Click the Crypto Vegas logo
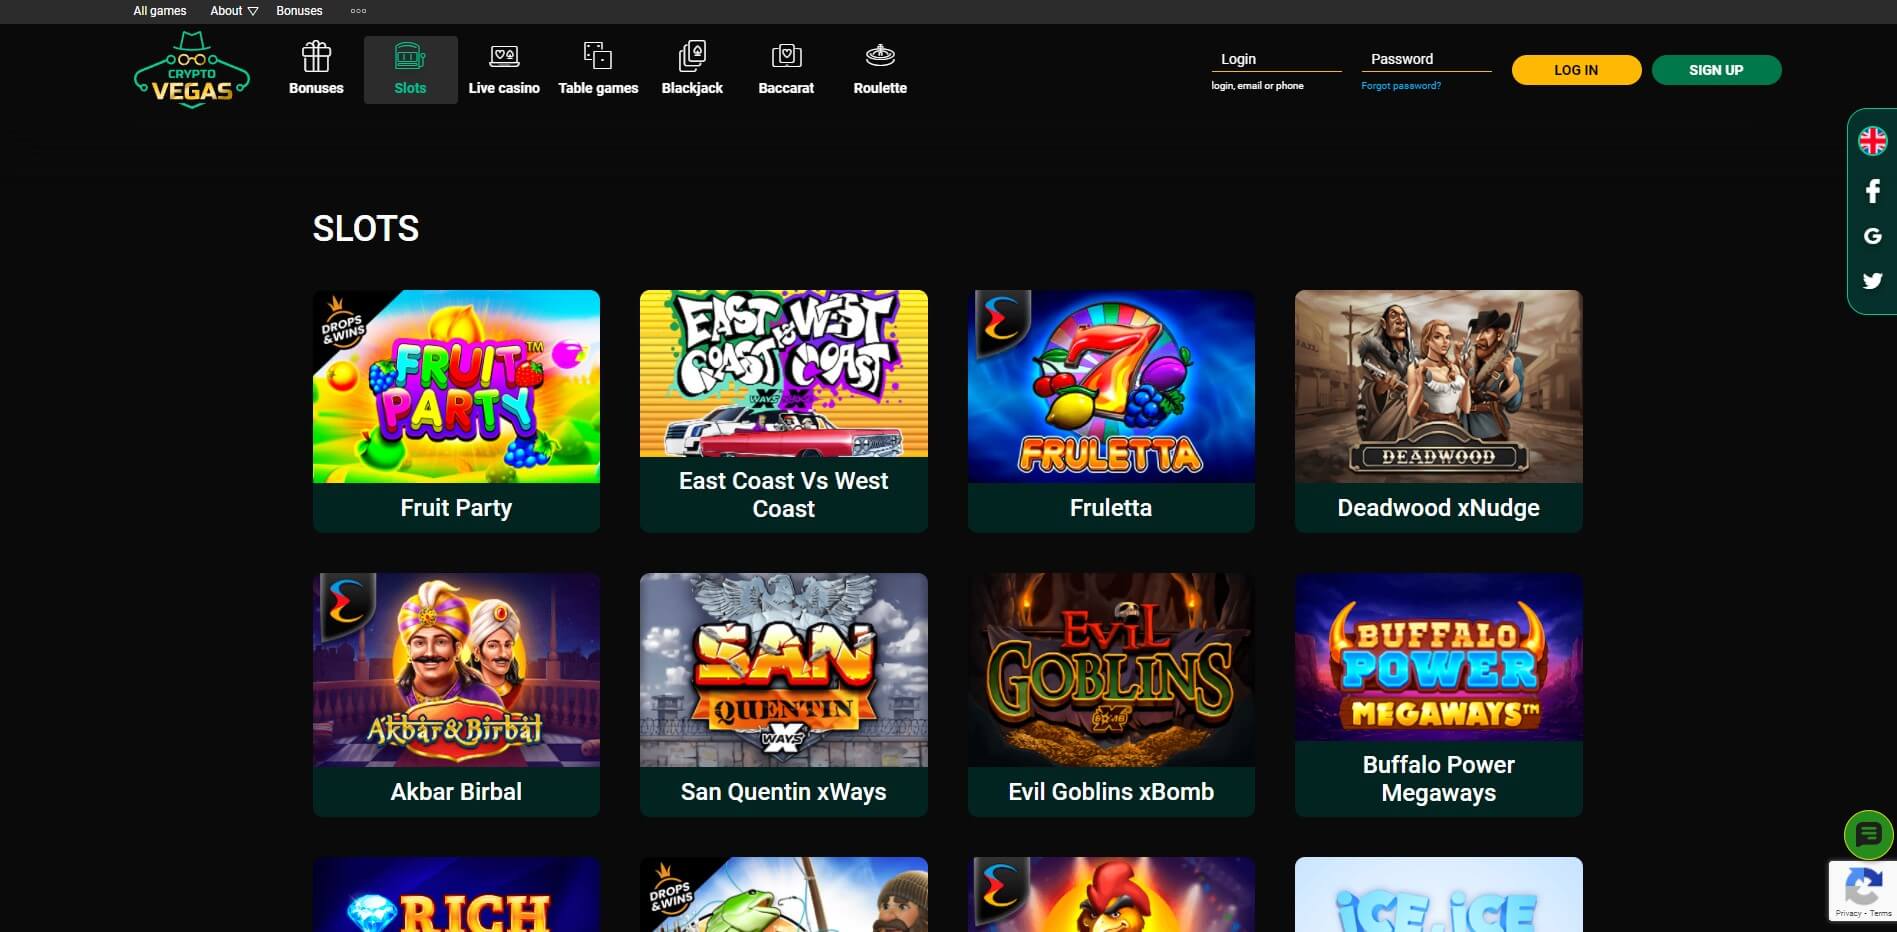 pyautogui.click(x=192, y=70)
